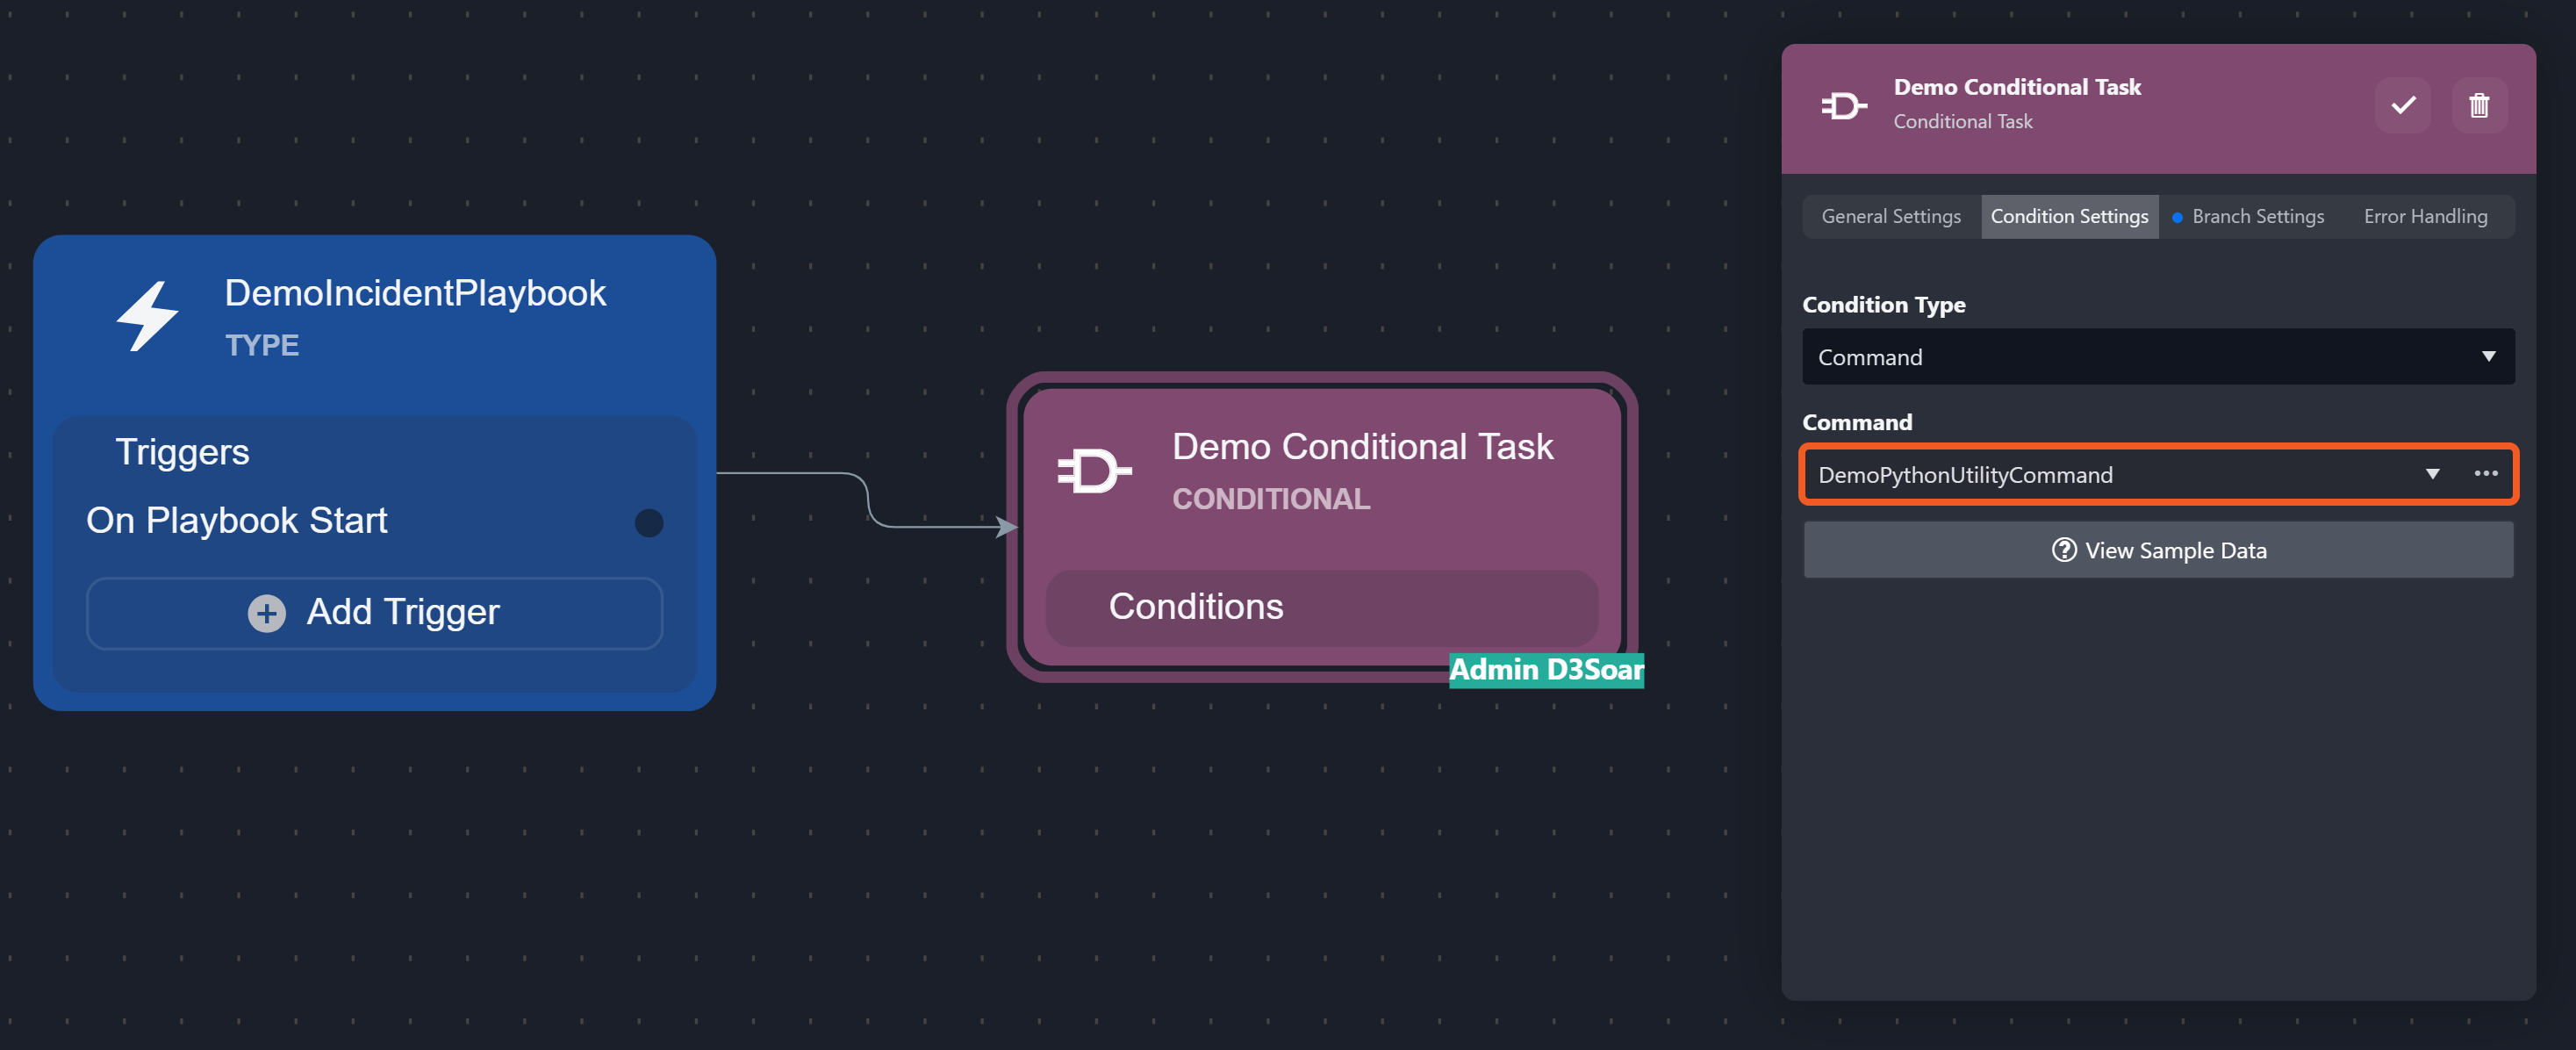
Task: Click the plus icon in Add Trigger
Action: (x=266, y=612)
